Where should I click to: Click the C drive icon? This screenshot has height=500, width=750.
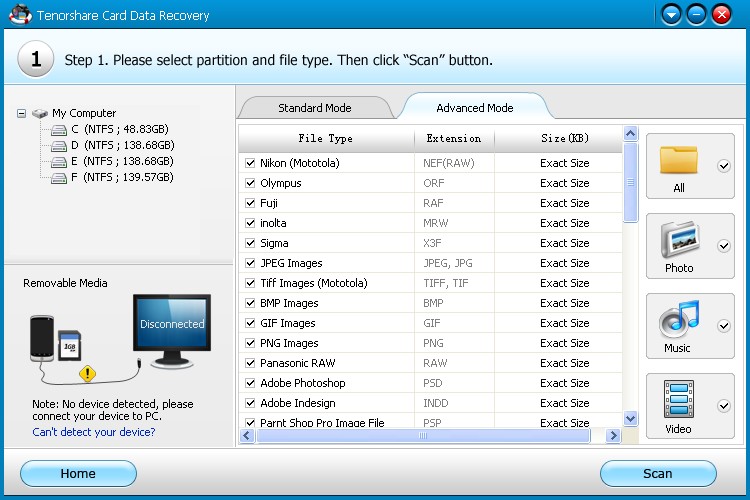pyautogui.click(x=58, y=130)
